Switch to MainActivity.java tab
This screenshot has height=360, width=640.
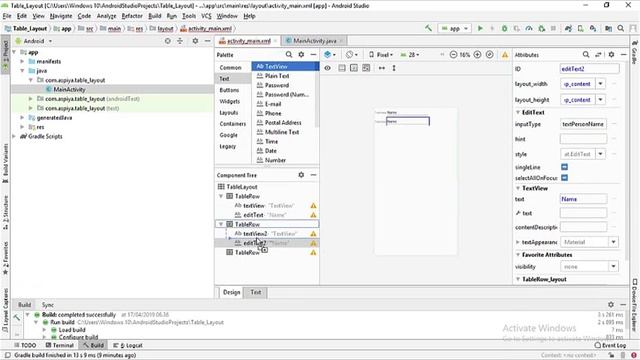(315, 41)
